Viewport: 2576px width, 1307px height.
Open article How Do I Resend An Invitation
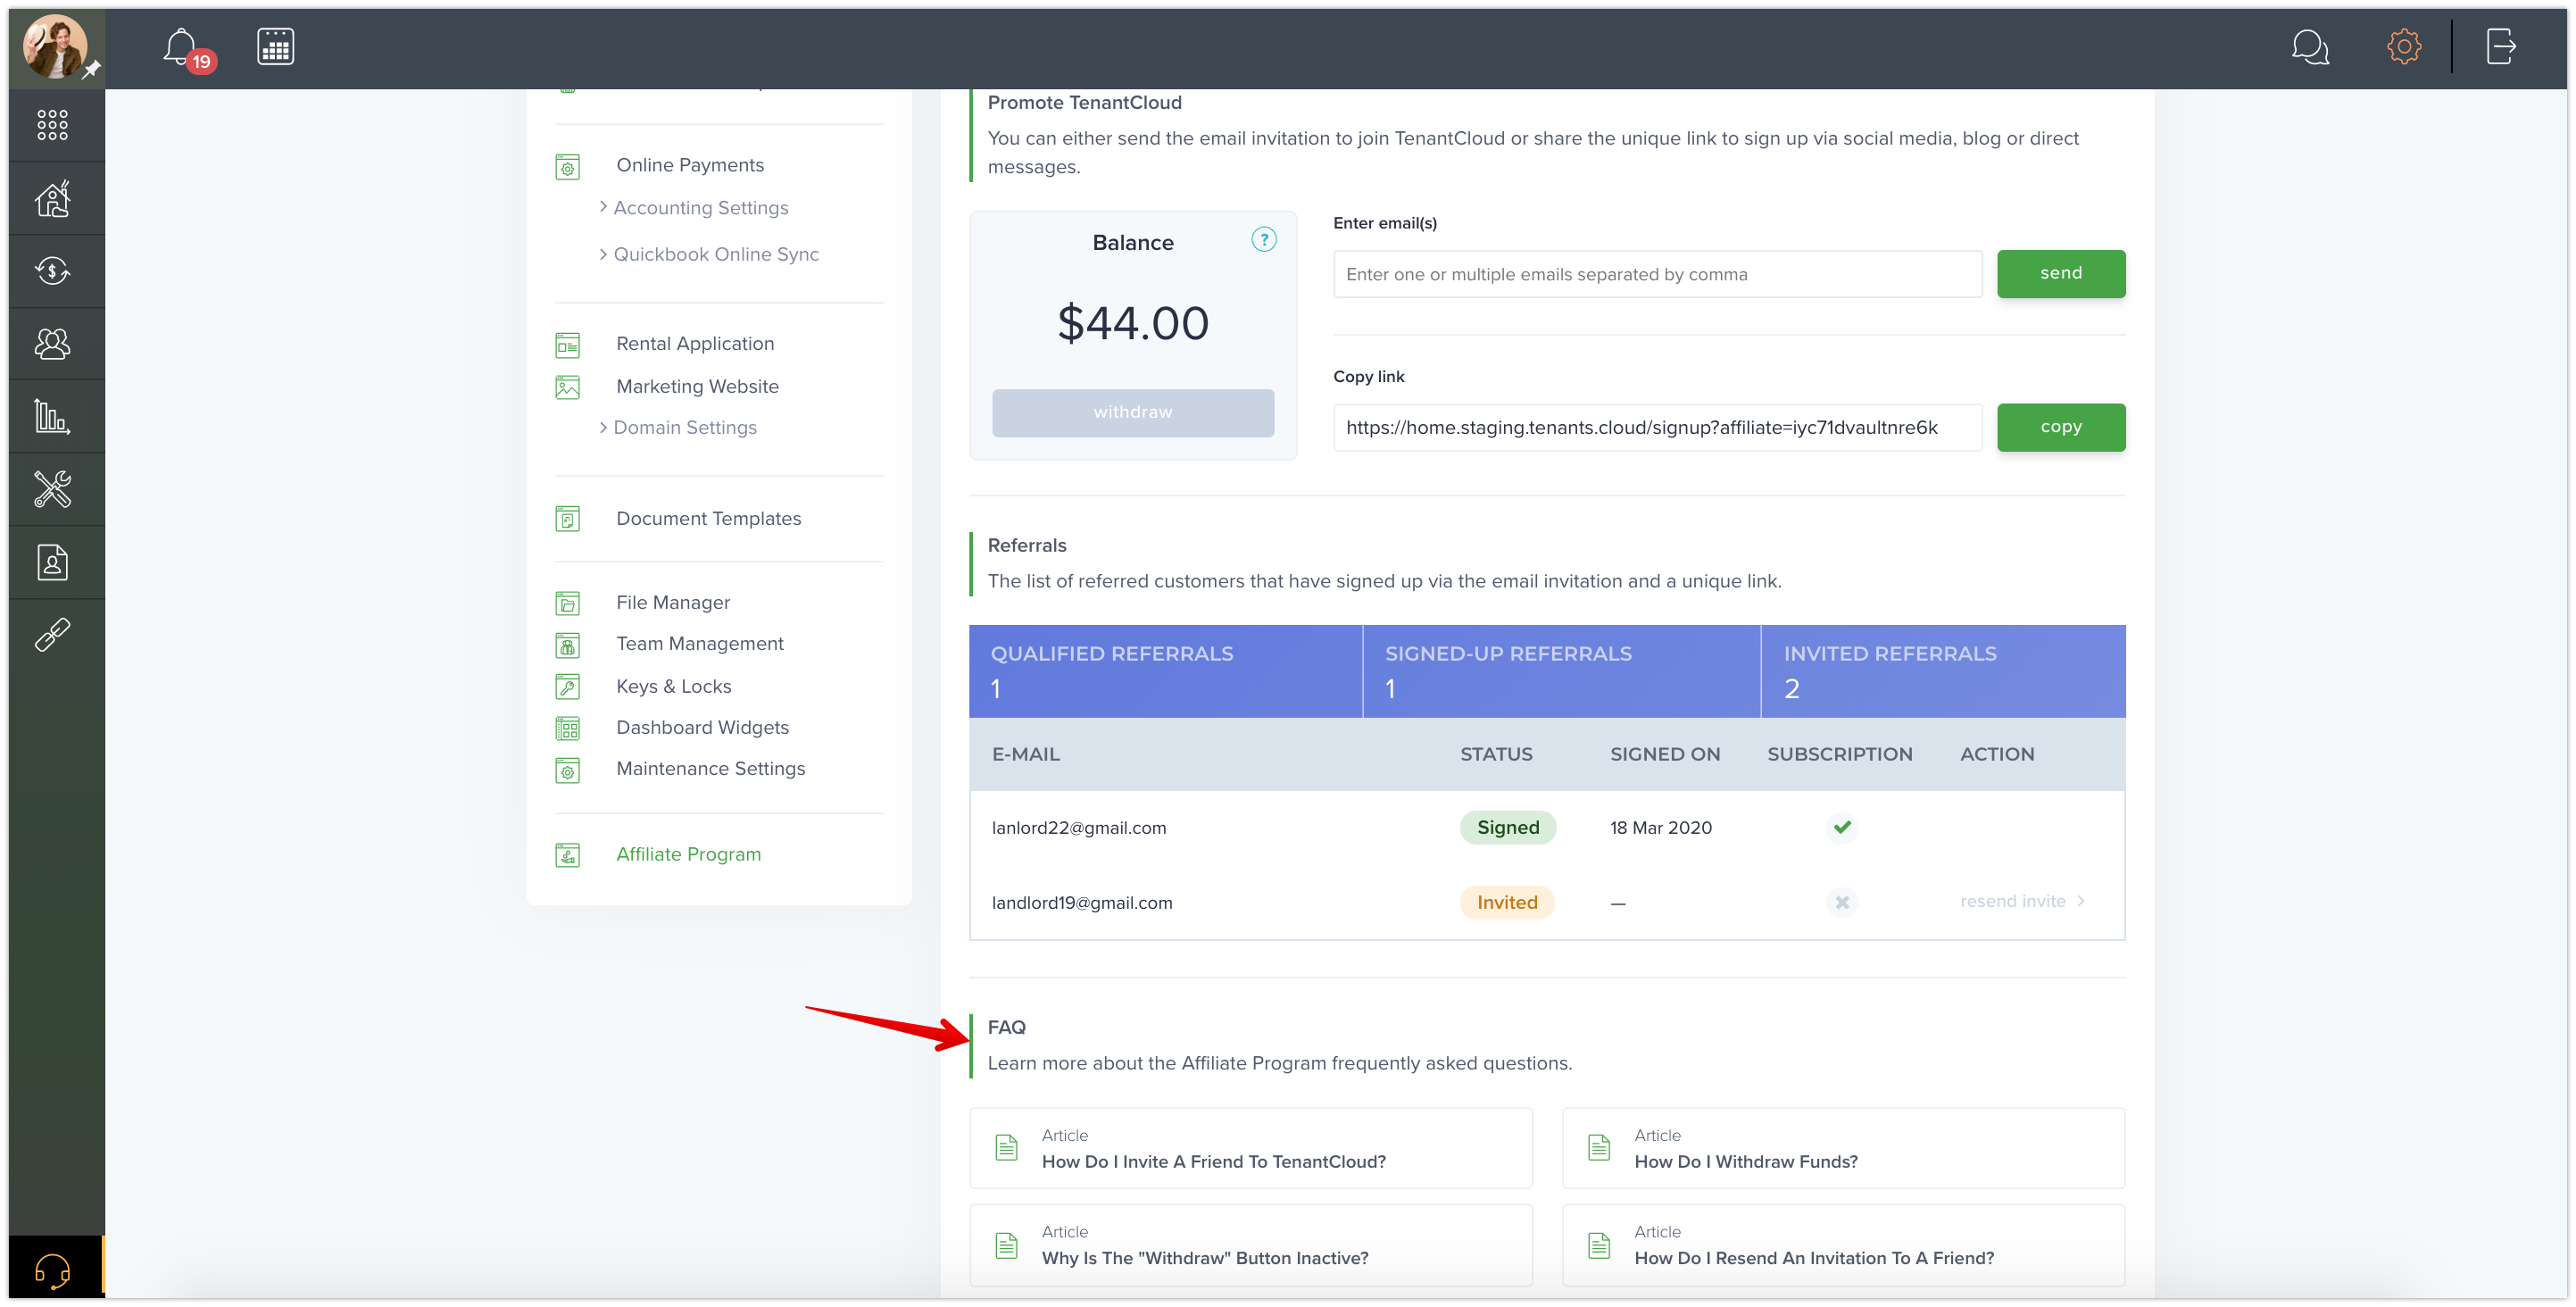coord(1842,1245)
